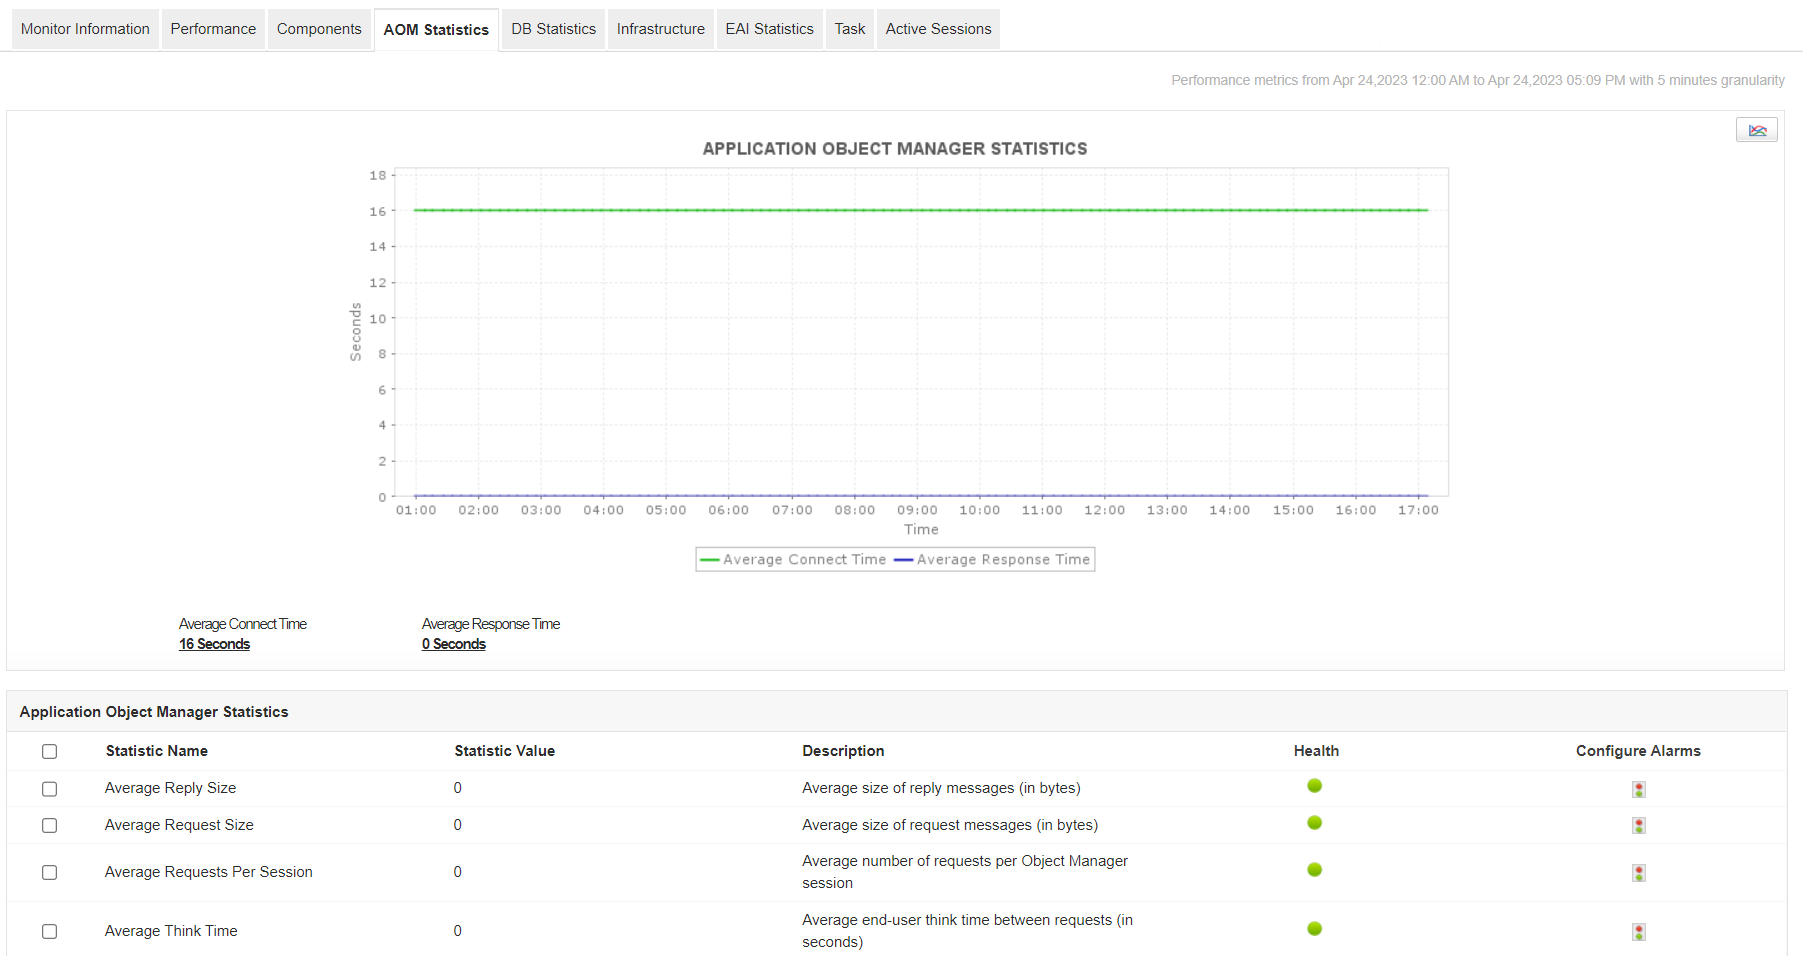This screenshot has height=956, width=1805.
Task: Configure alarm for Average Reply Size
Action: 1638,789
